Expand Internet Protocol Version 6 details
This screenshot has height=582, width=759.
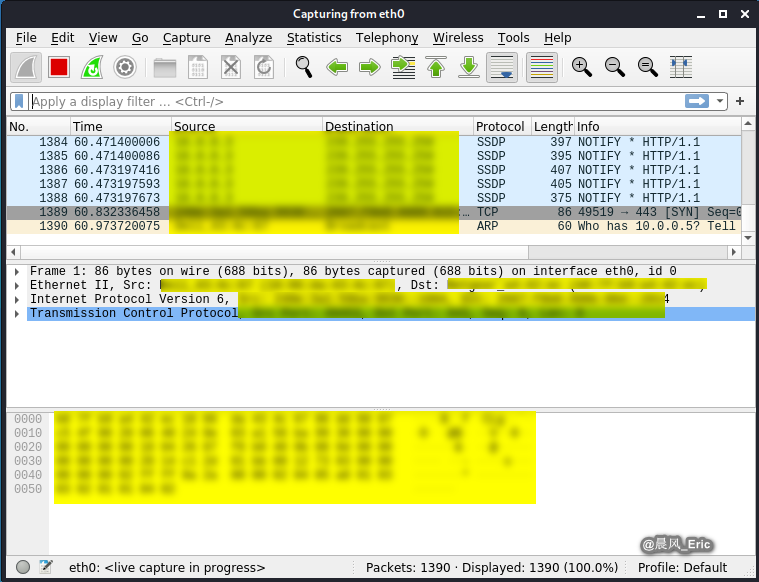tap(17, 299)
